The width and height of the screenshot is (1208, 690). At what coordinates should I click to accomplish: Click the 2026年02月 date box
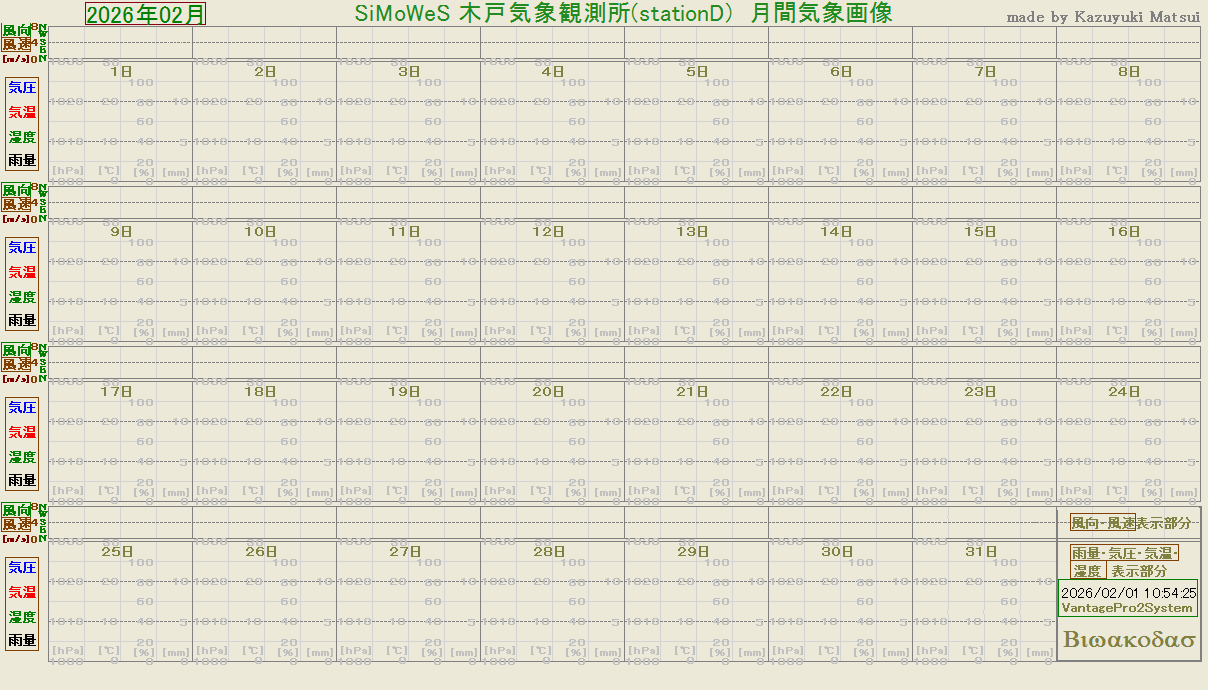tap(145, 14)
